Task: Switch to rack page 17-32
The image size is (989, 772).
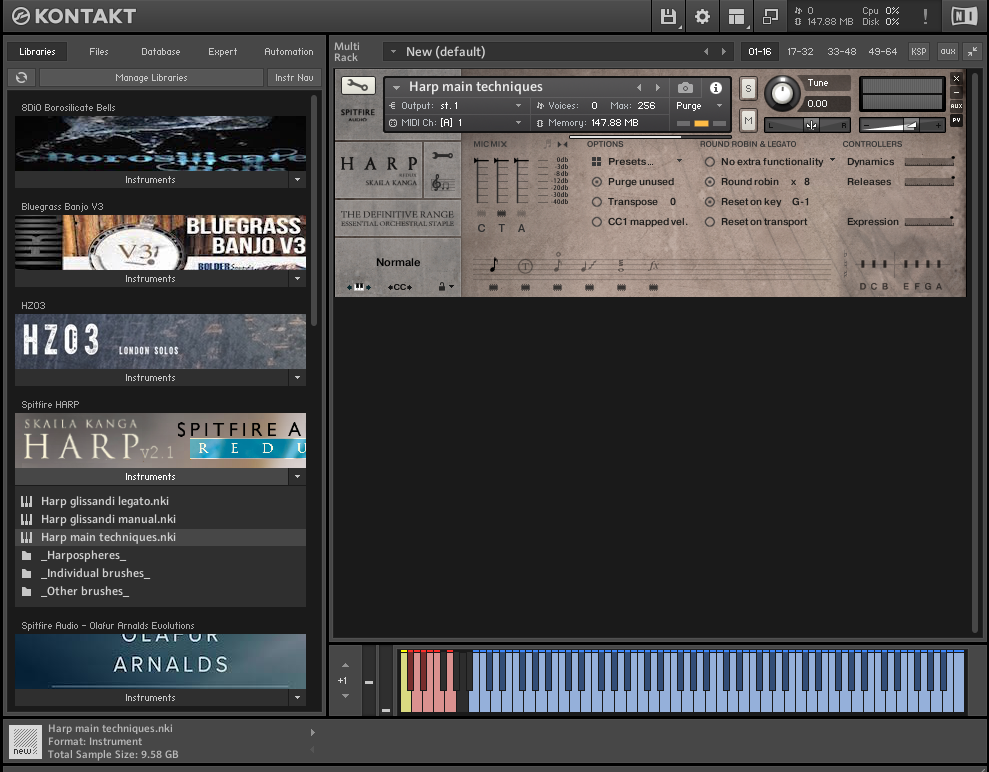Action: (800, 52)
